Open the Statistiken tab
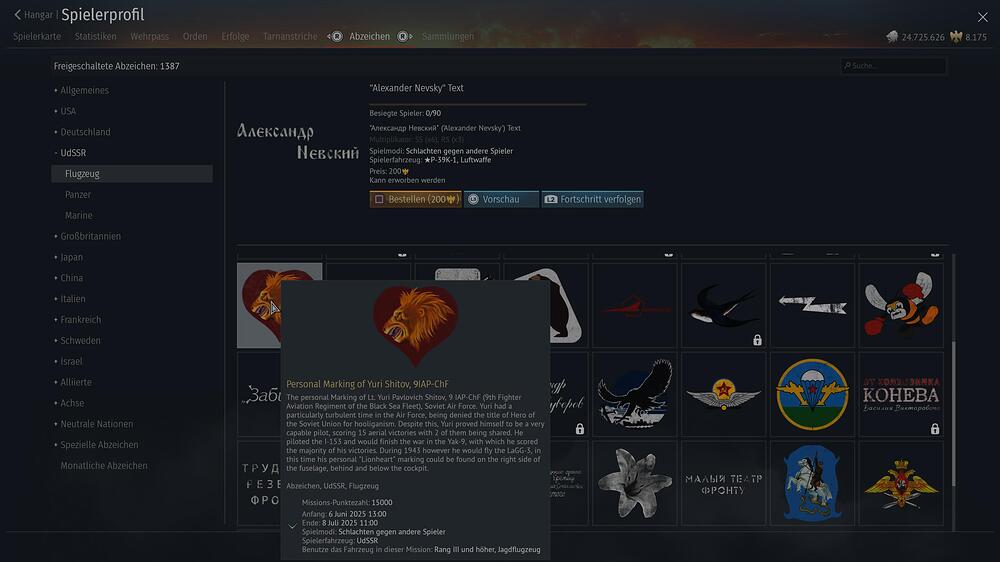1000x562 pixels. click(96, 36)
